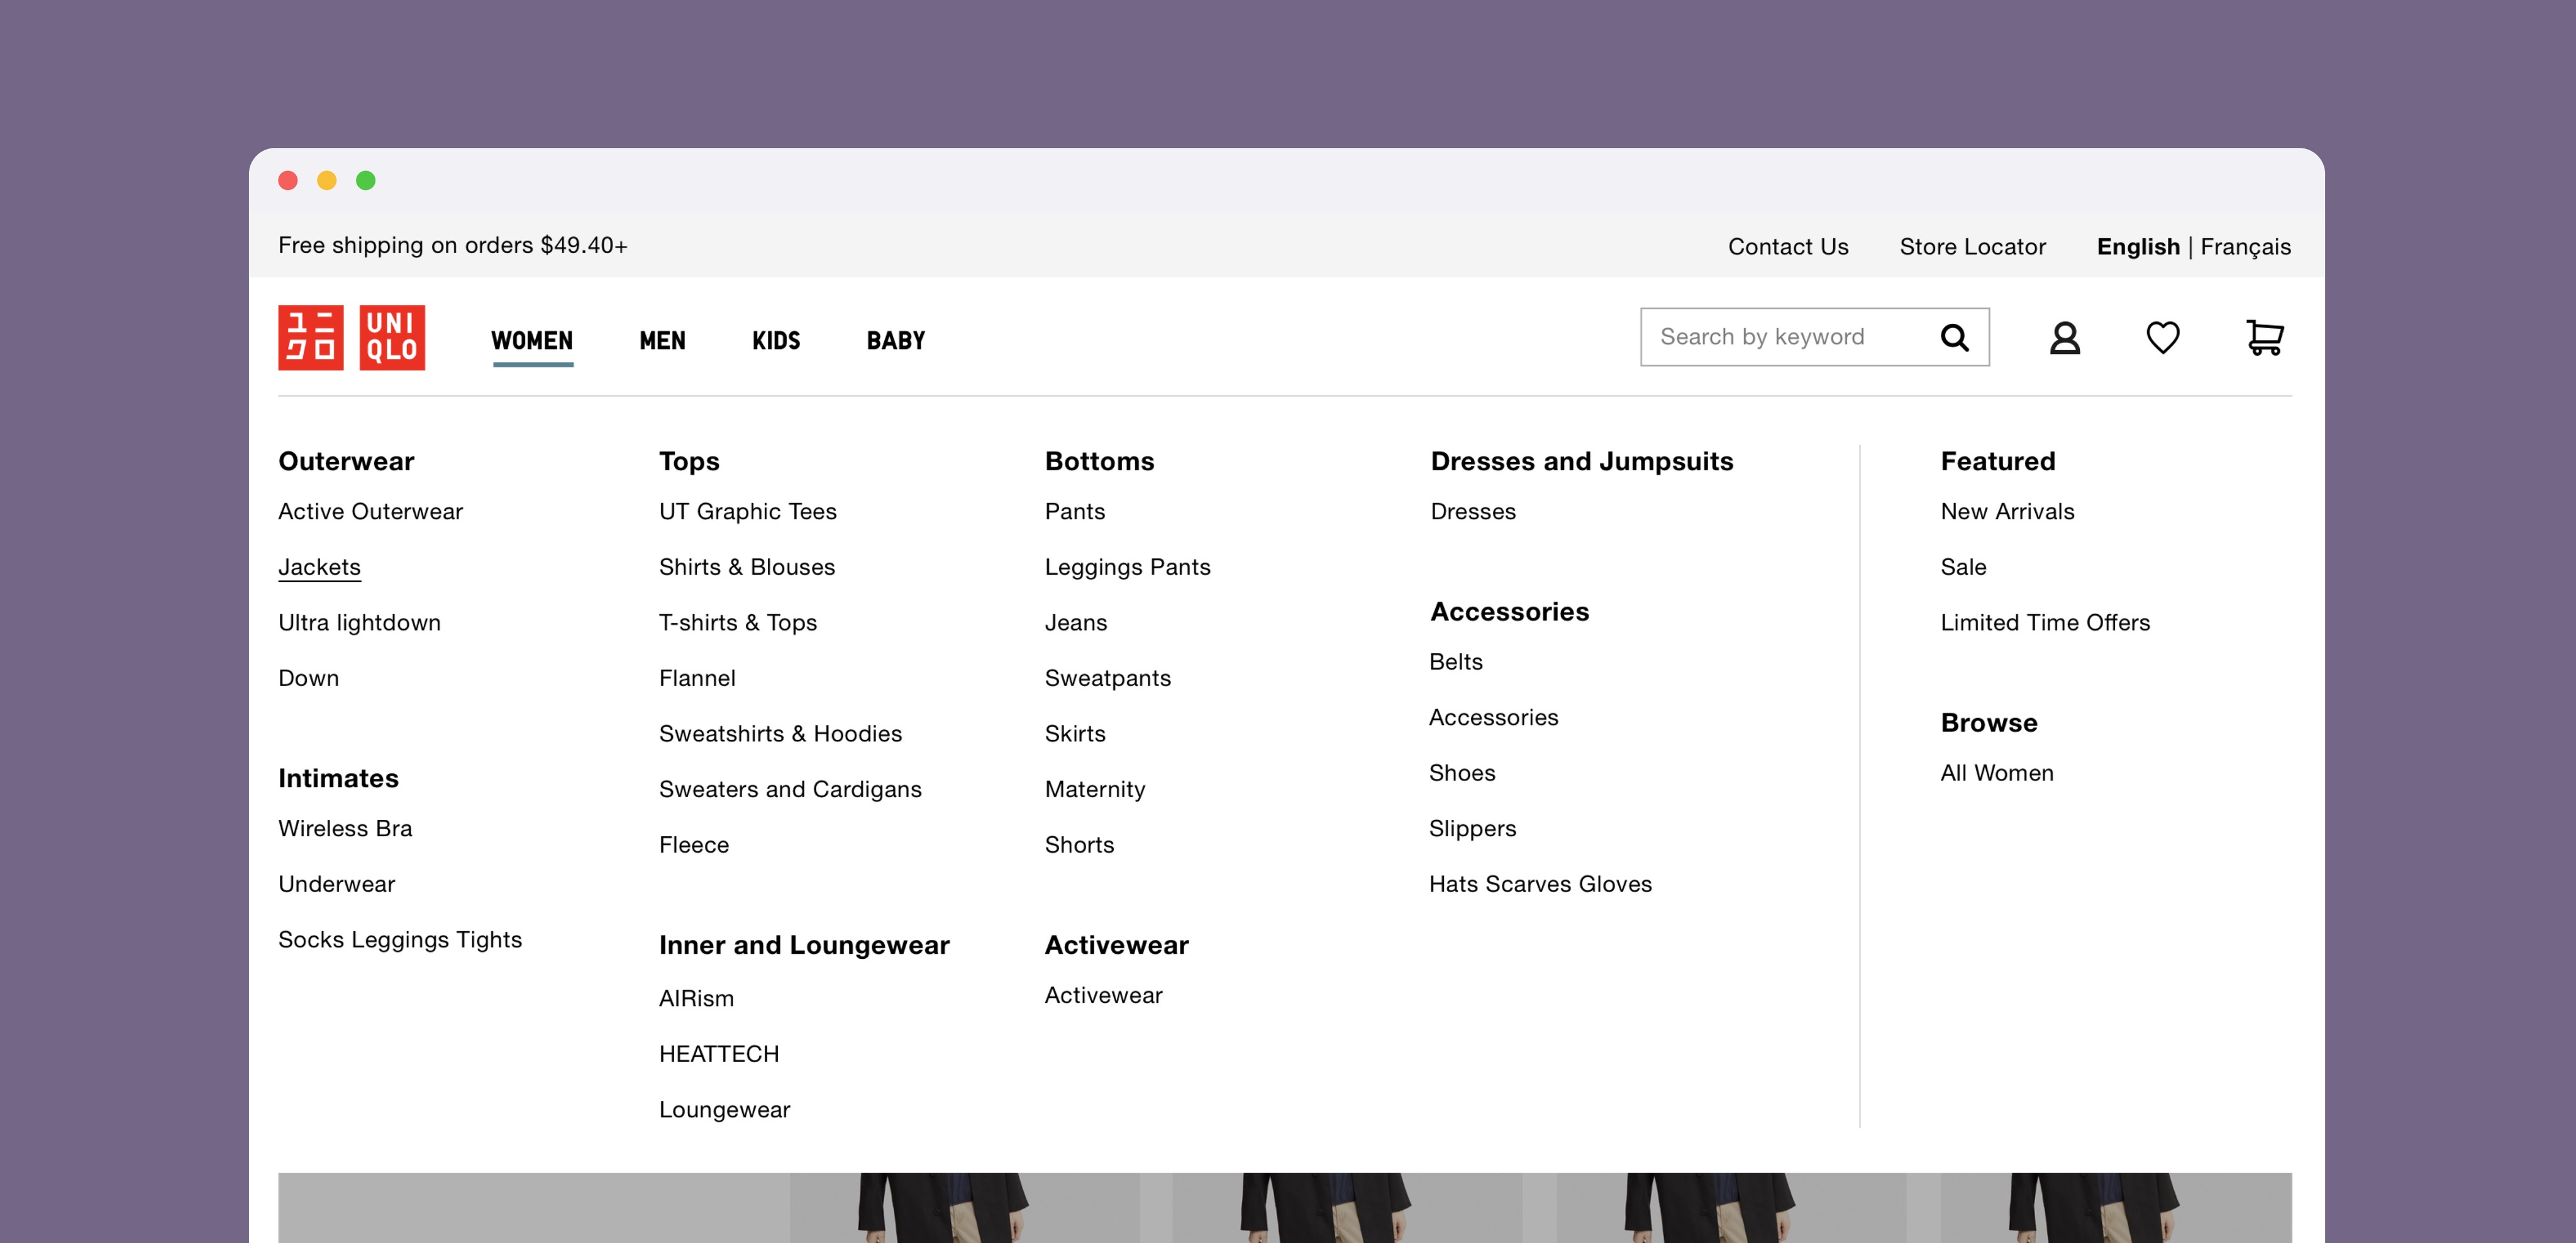Open Store Locator link
This screenshot has height=1243, width=2576.
click(1972, 247)
